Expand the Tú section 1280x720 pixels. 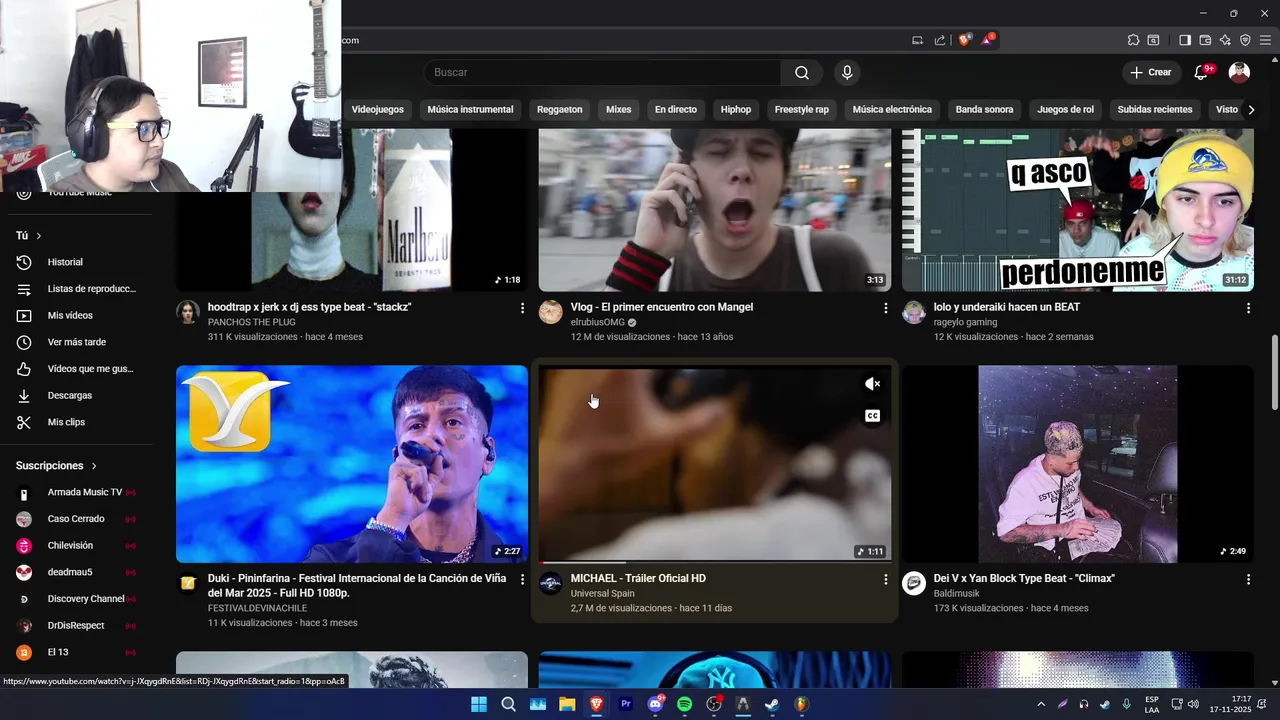pos(29,236)
